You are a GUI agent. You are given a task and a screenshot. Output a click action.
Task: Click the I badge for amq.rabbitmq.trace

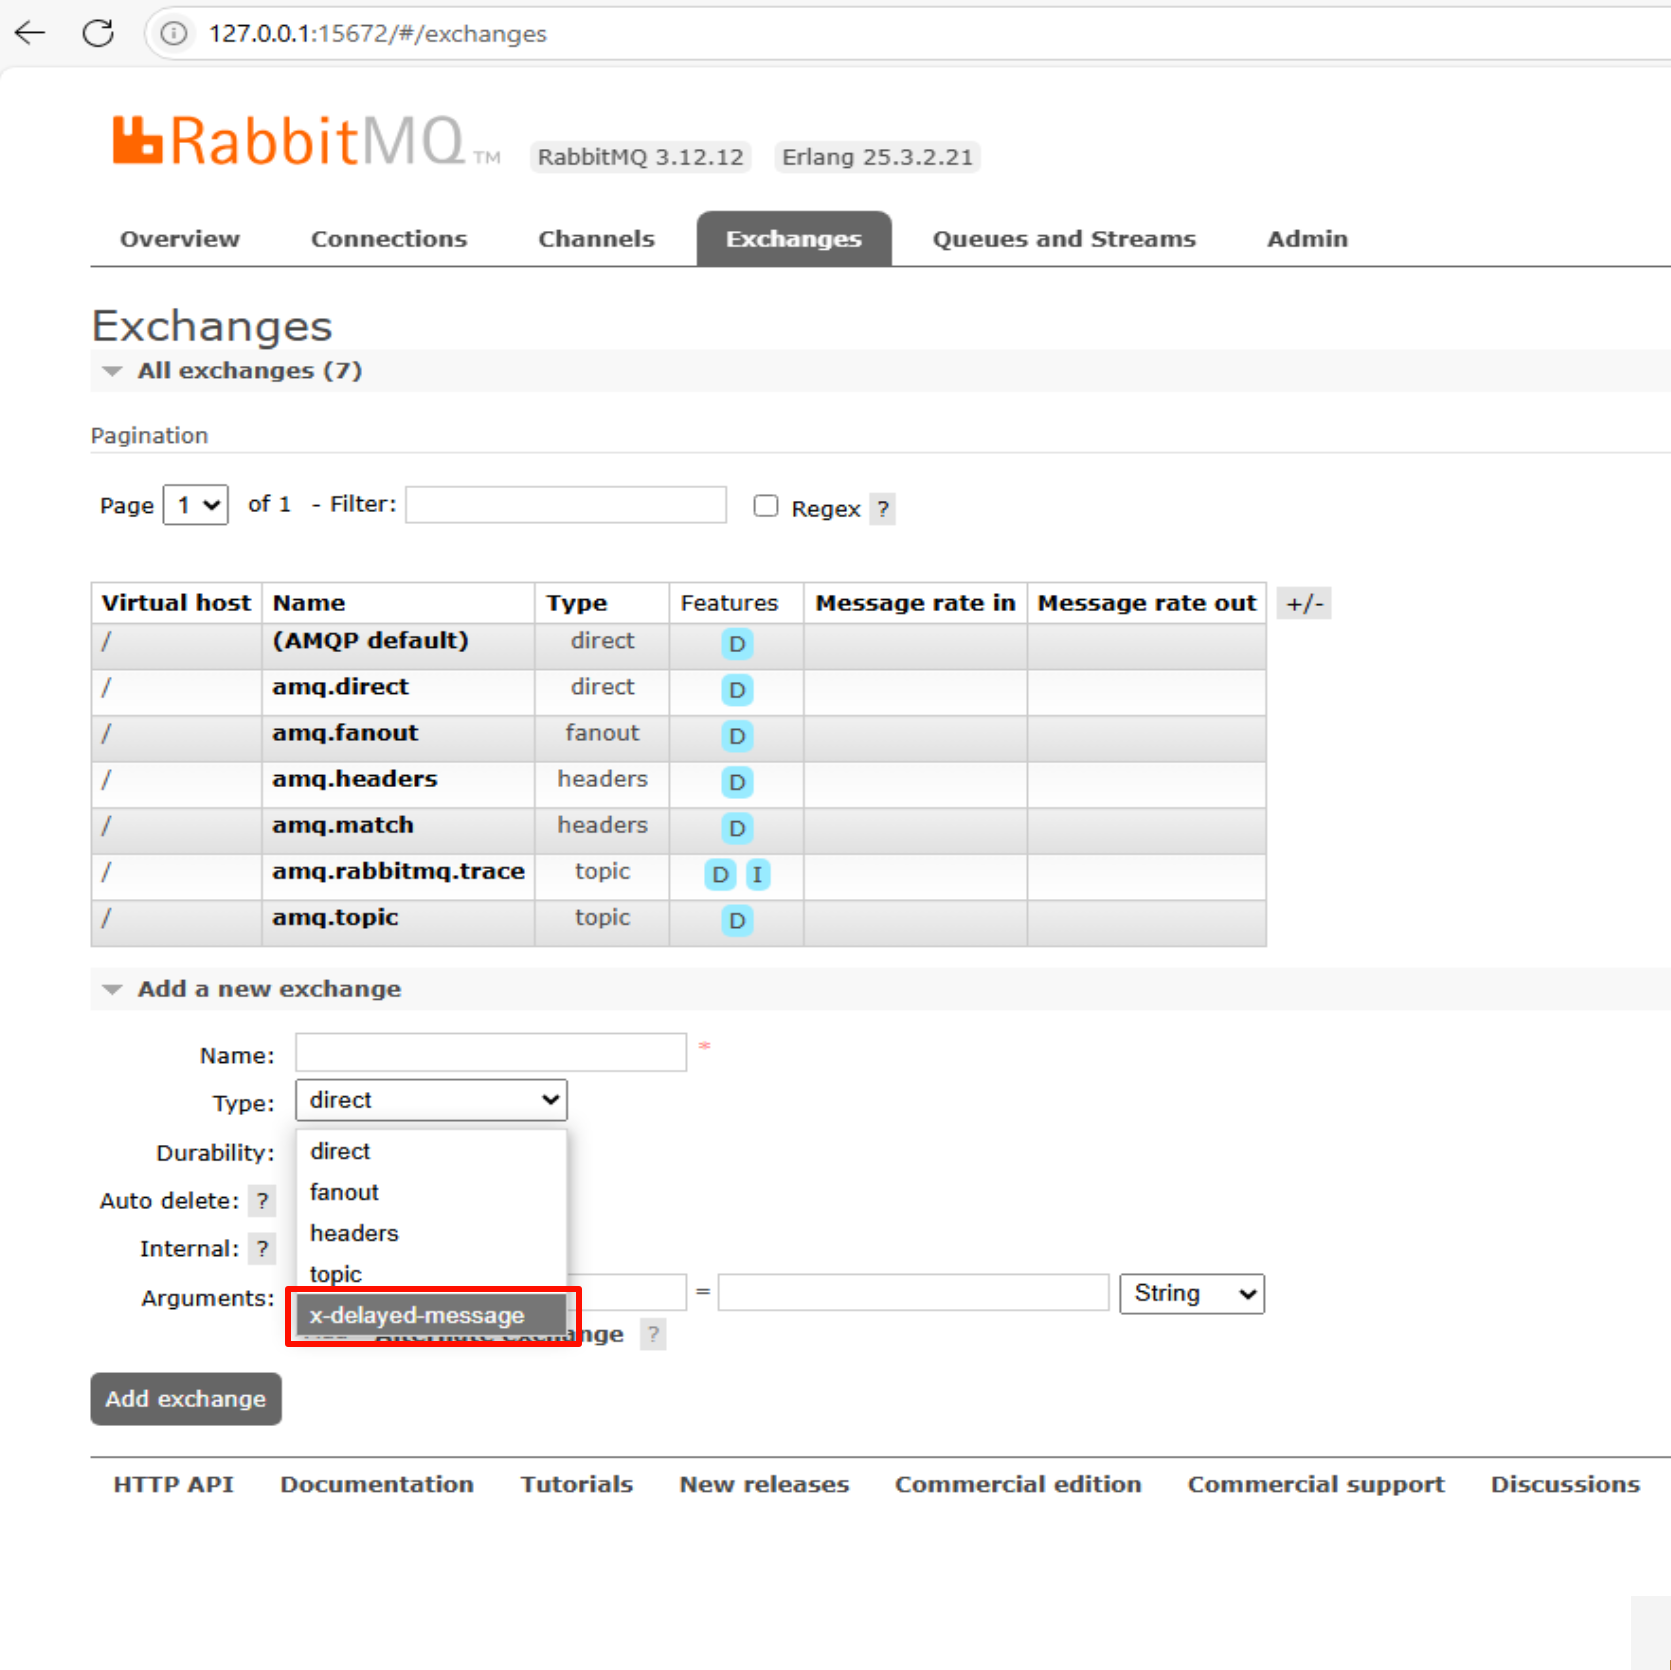click(757, 875)
